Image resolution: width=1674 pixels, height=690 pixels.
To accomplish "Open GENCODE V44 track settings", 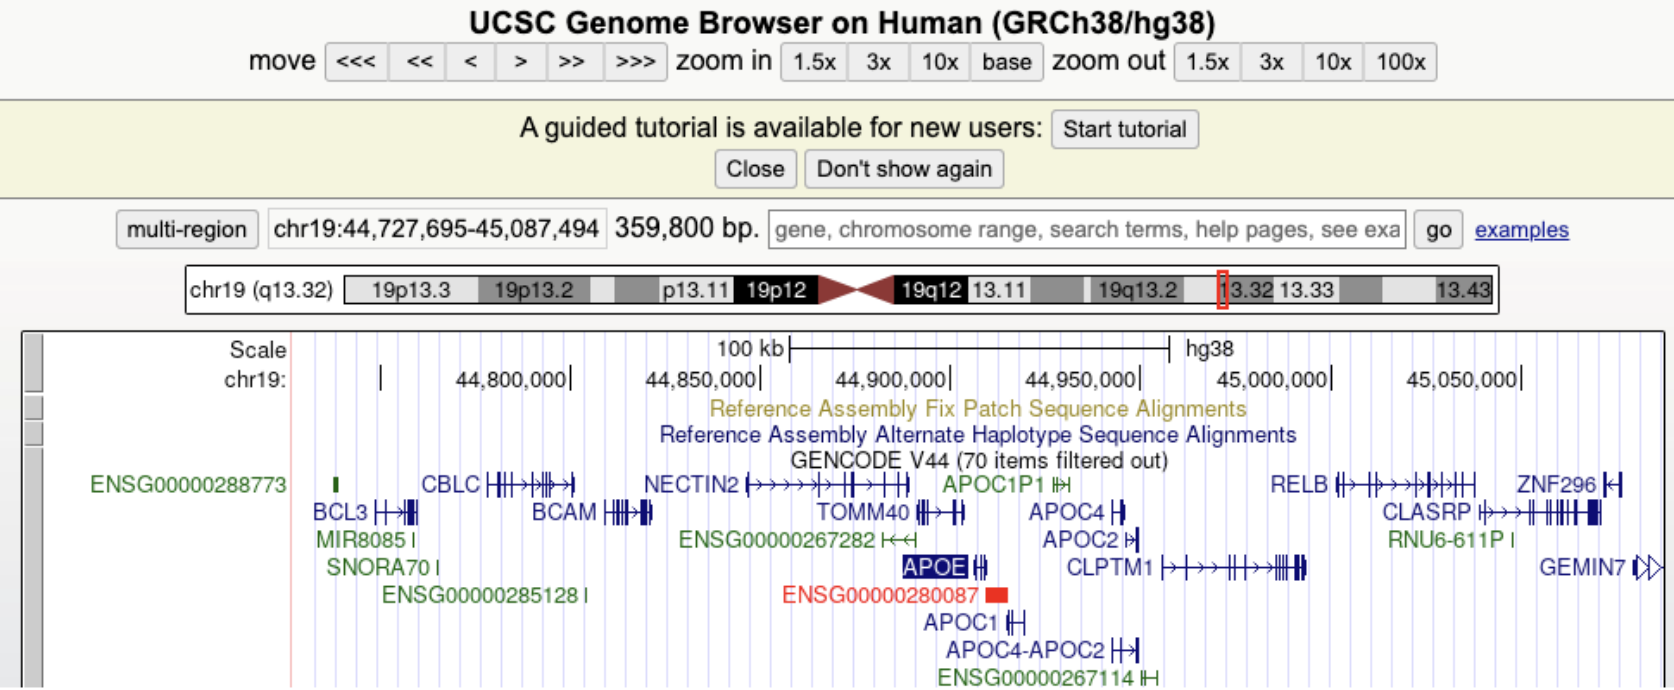I will tap(979, 461).
